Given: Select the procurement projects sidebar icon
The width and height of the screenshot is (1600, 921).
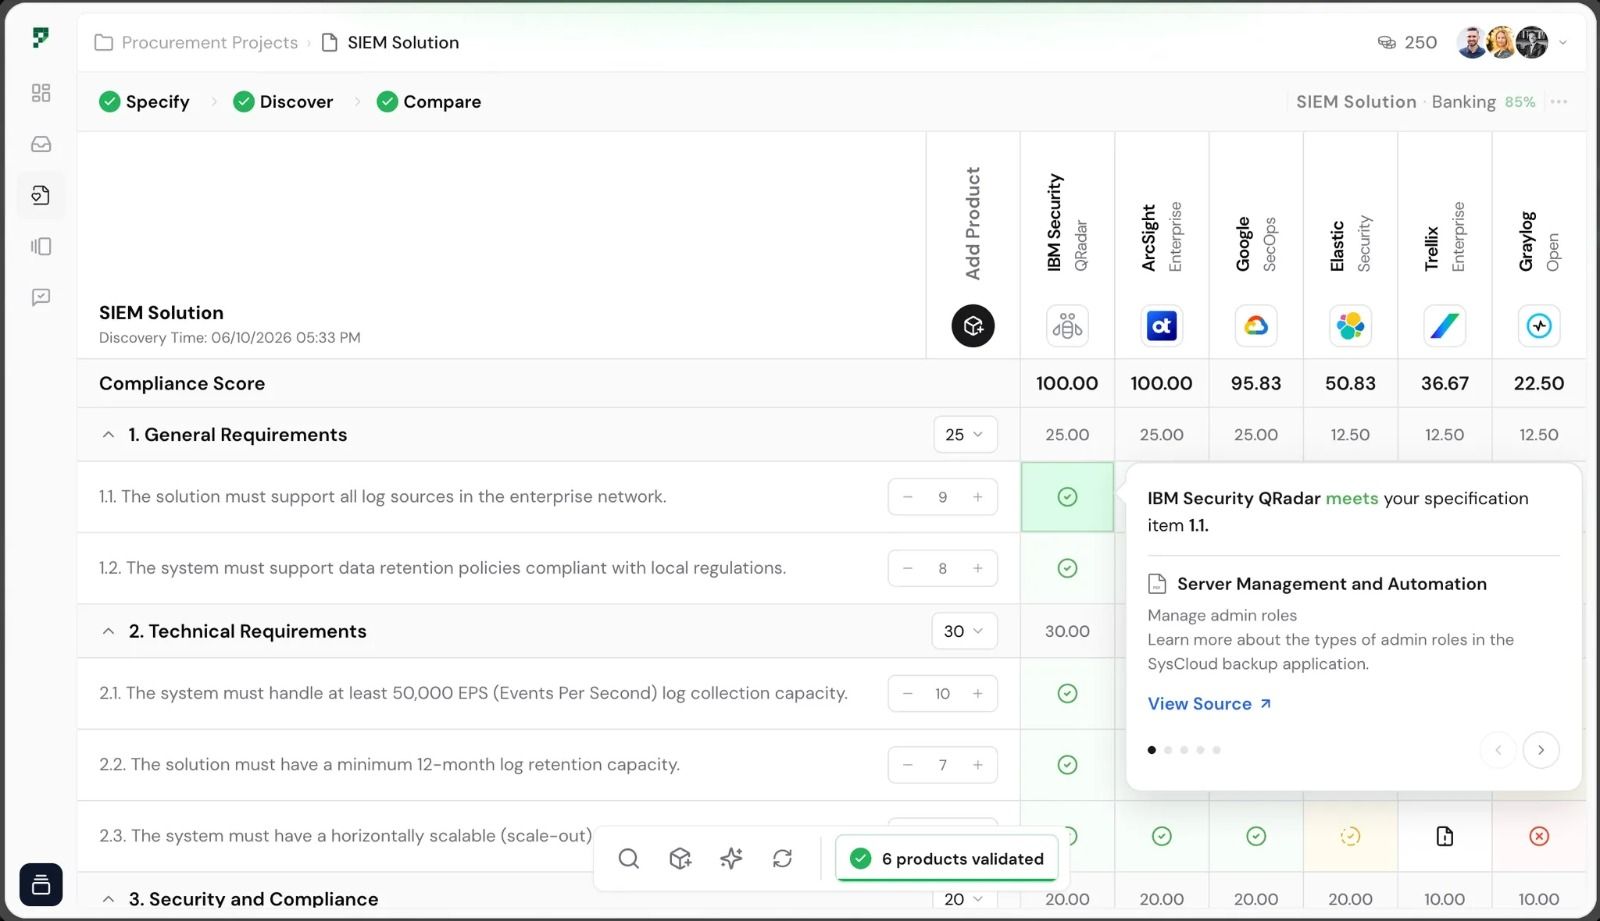Looking at the screenshot, I should 41,195.
